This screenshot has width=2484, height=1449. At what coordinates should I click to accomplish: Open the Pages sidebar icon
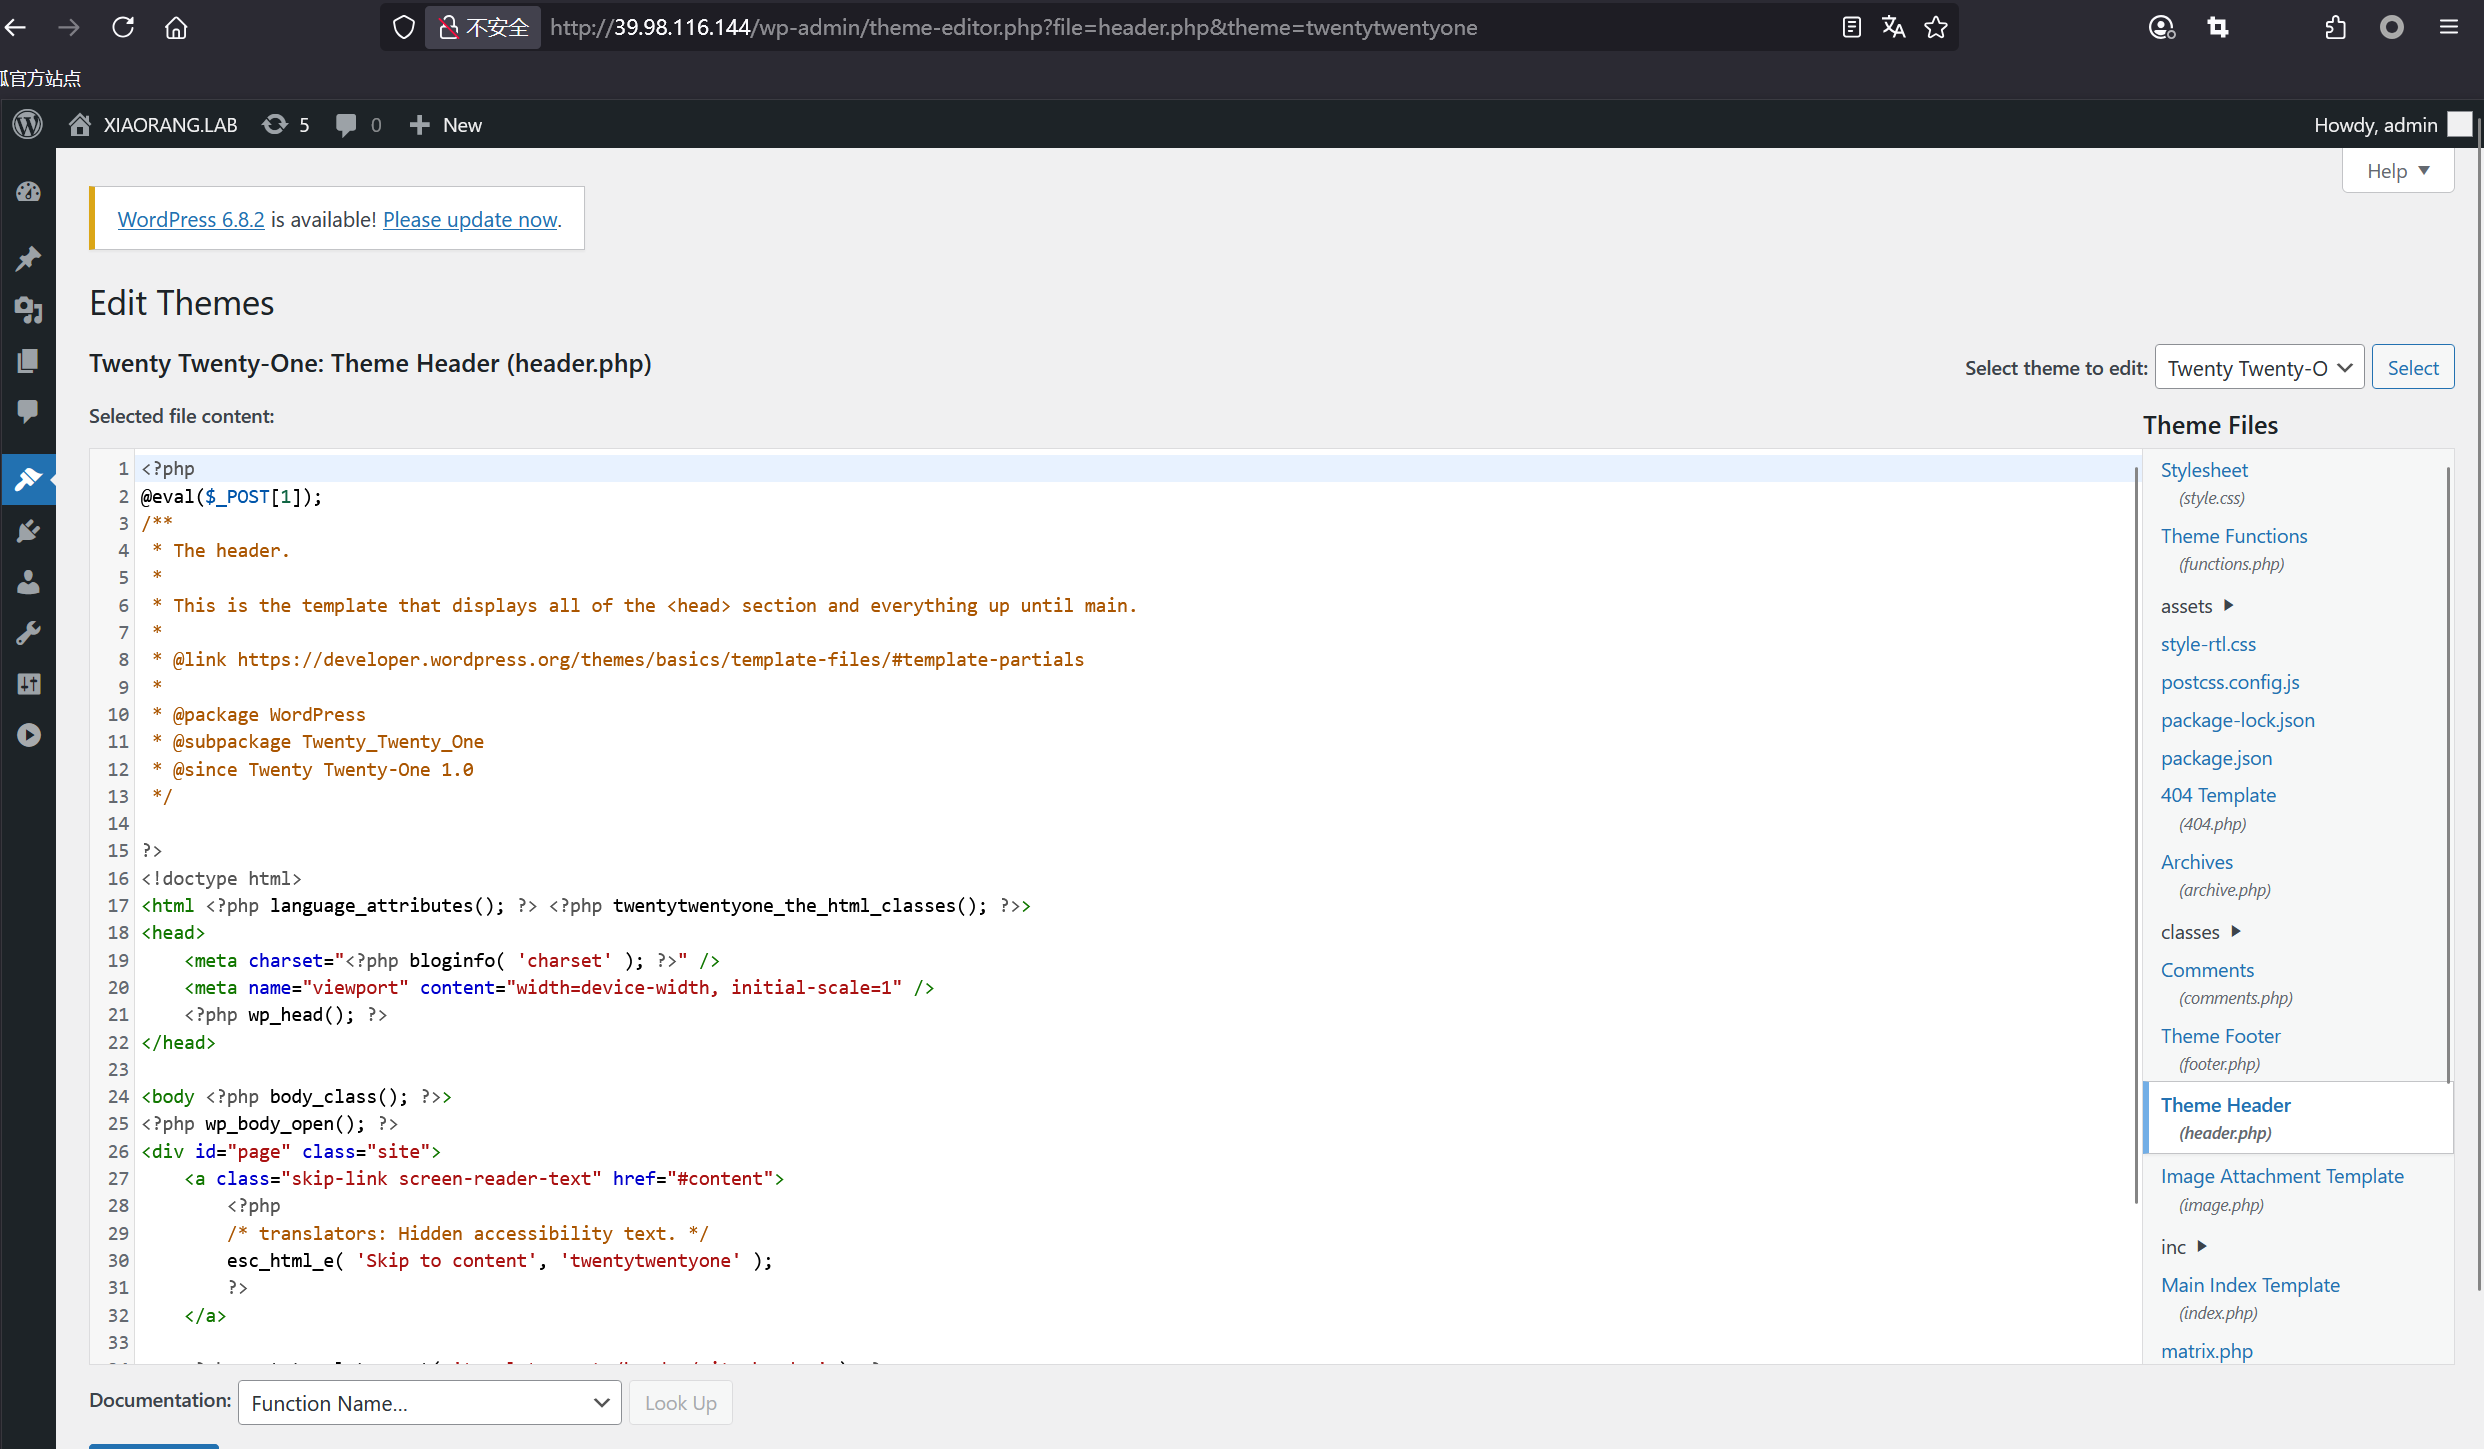pyautogui.click(x=28, y=361)
